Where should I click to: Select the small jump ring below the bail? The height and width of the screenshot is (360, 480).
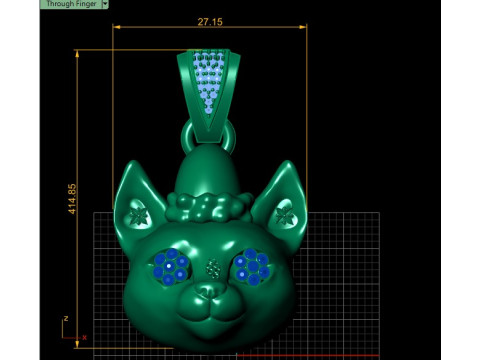point(208,137)
